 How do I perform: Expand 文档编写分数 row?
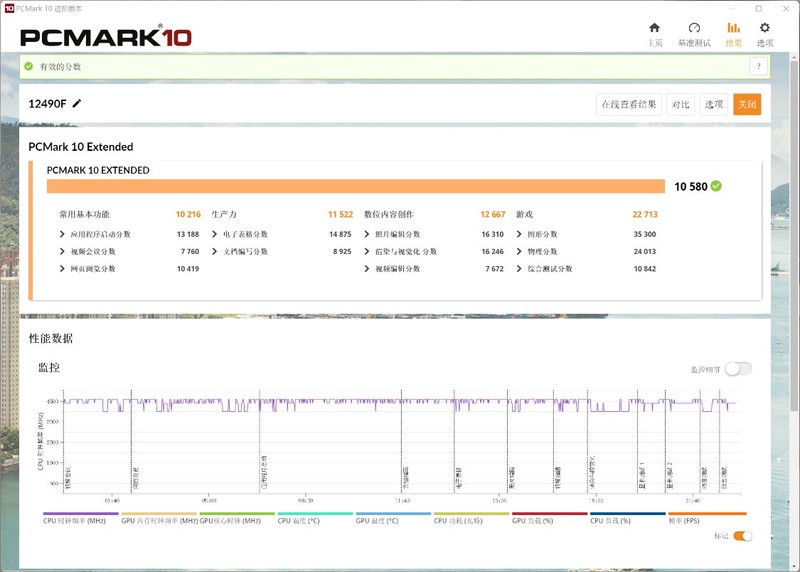214,252
